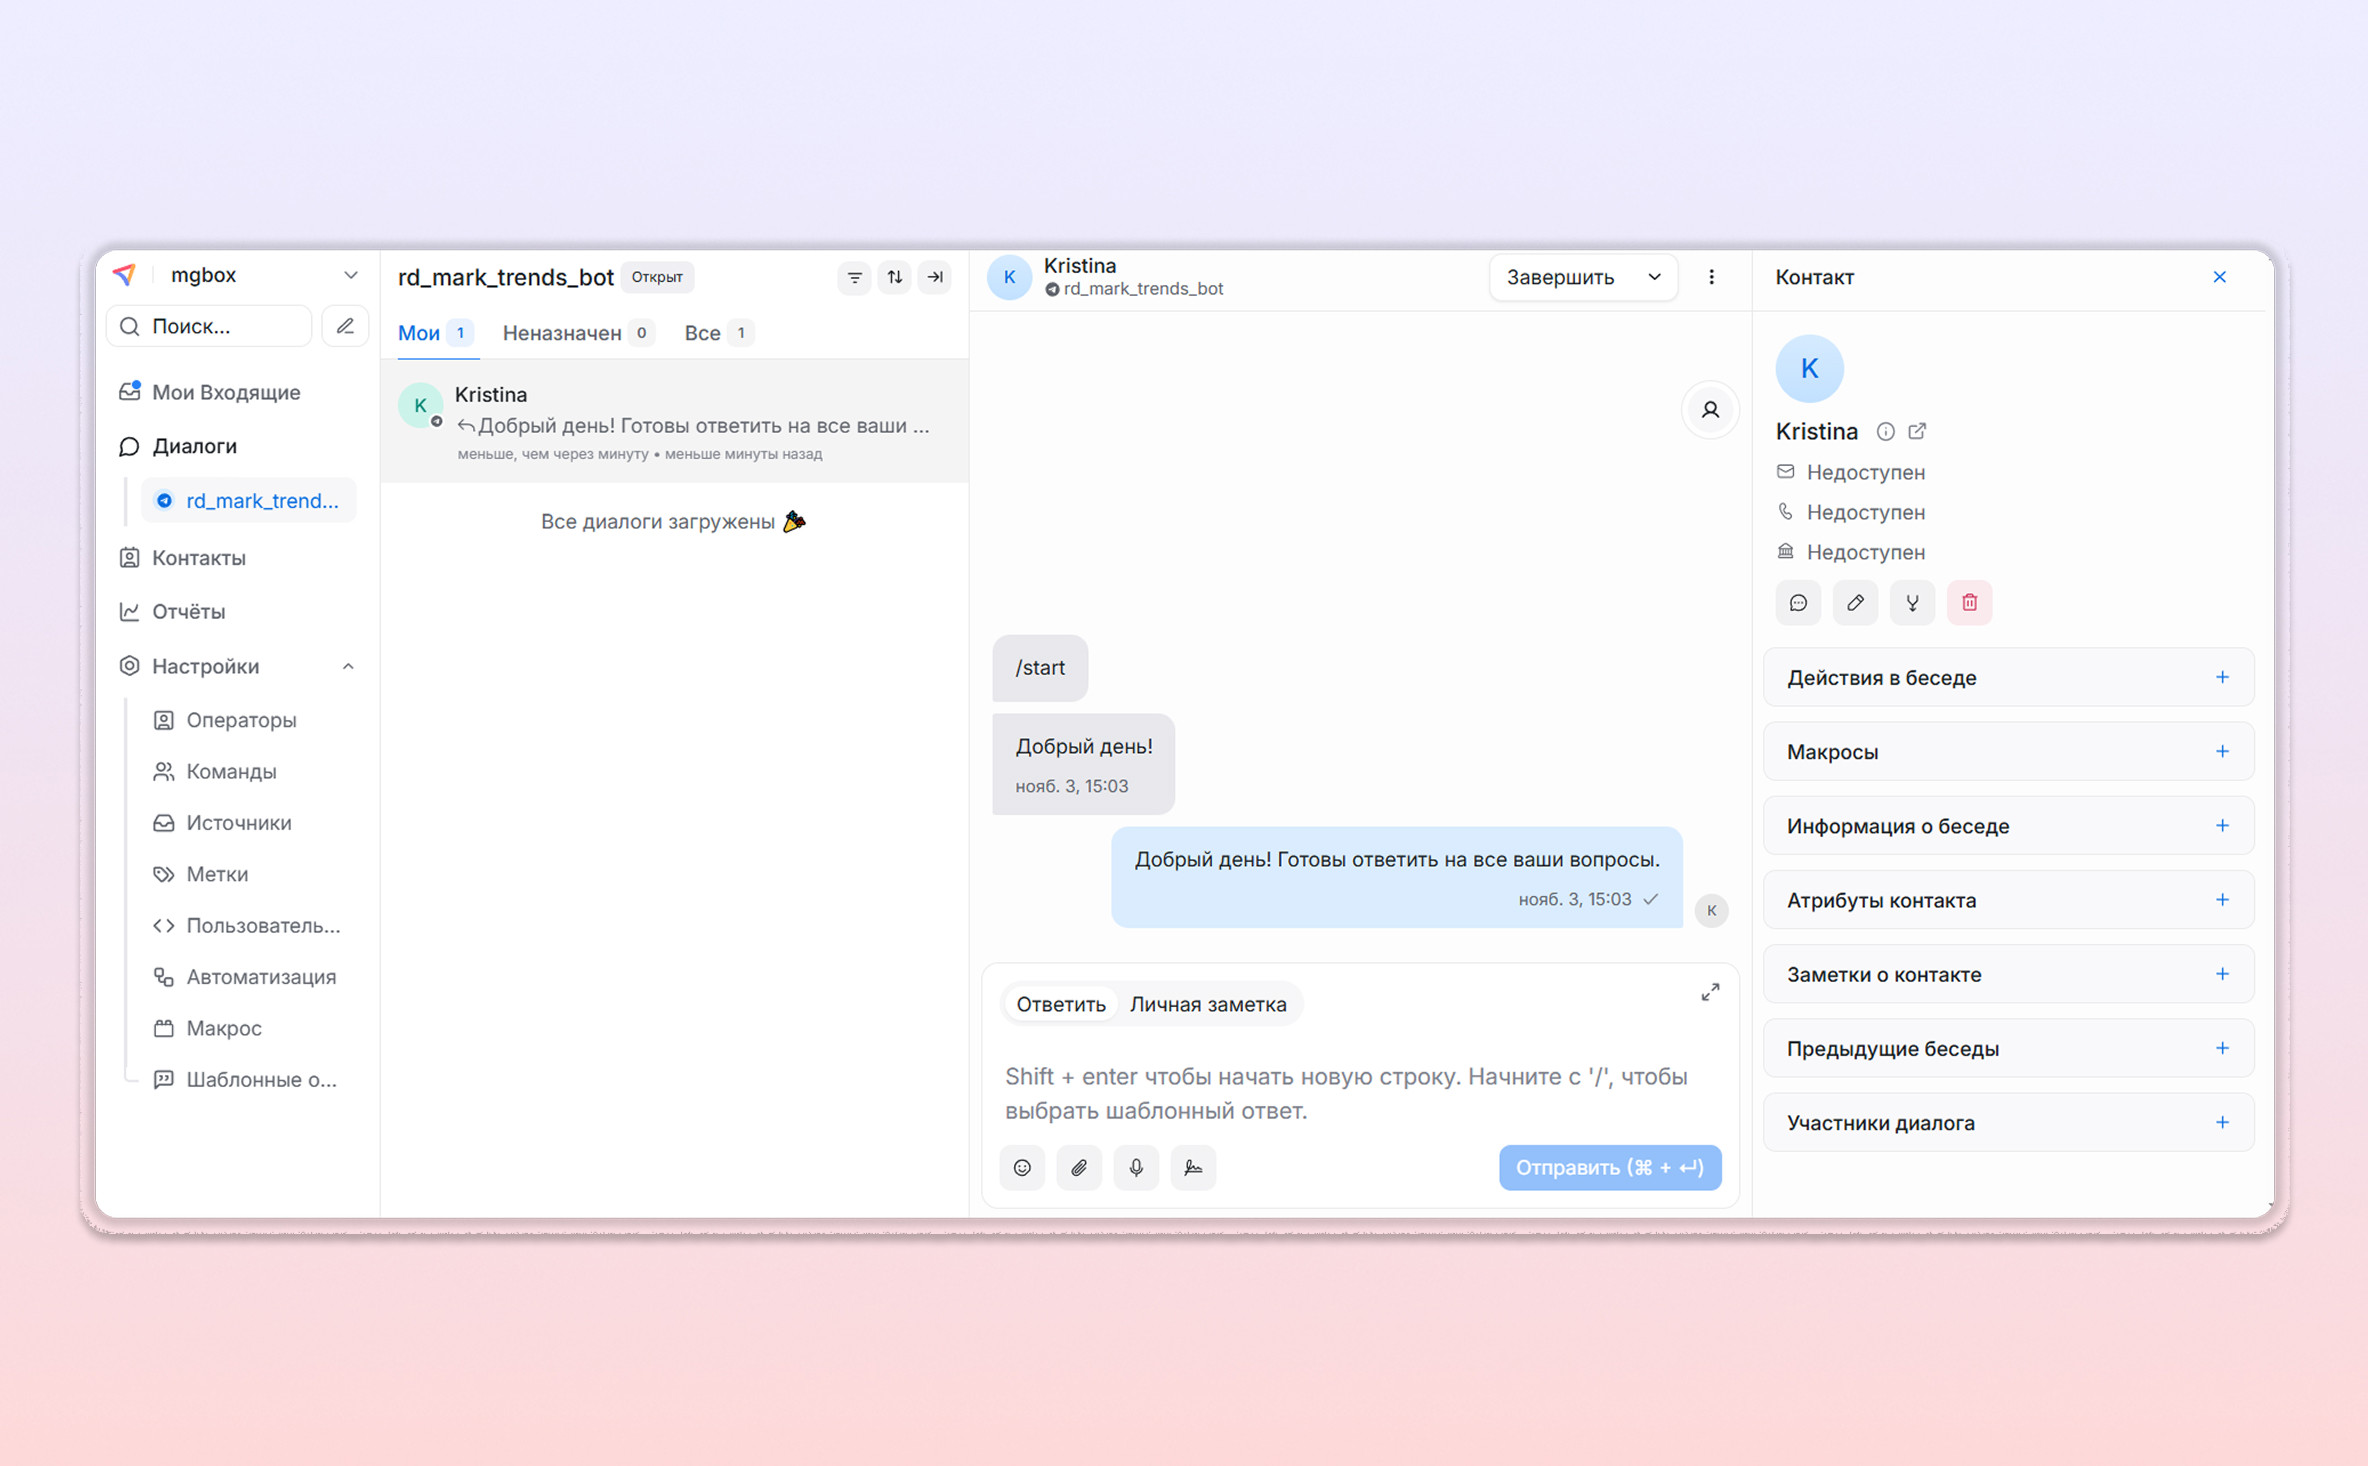
Task: Click the attachment paperclip icon
Action: click(x=1079, y=1167)
